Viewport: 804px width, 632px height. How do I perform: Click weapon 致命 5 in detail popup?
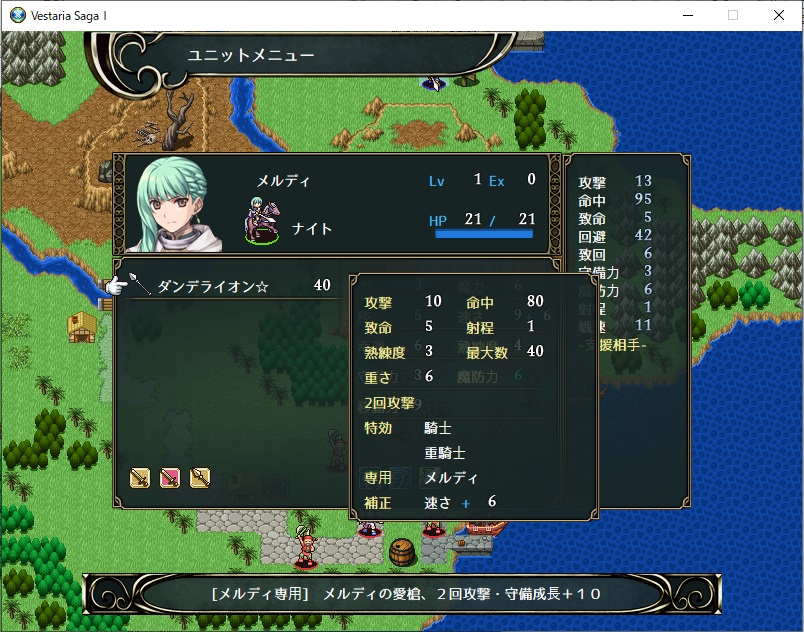click(x=399, y=327)
